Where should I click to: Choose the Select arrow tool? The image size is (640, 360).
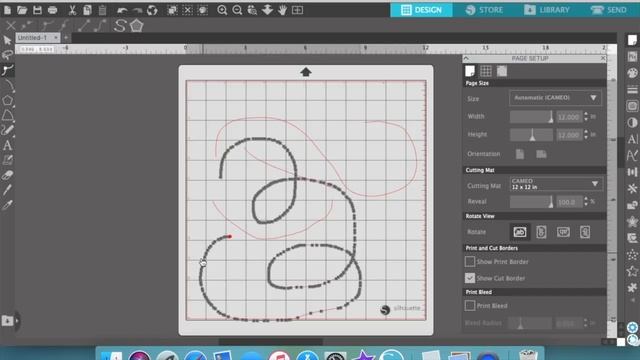tap(7, 40)
